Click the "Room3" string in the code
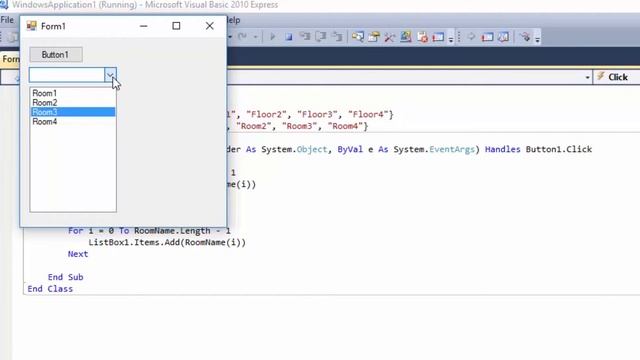640x360 pixels. [300, 126]
